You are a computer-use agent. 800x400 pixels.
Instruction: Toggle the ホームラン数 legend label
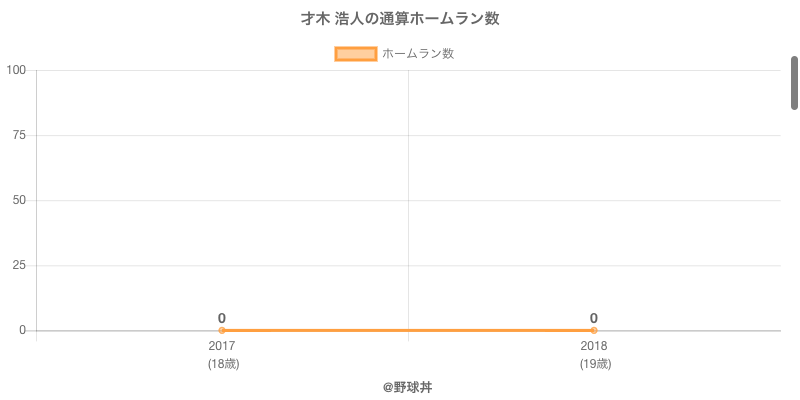(418, 54)
